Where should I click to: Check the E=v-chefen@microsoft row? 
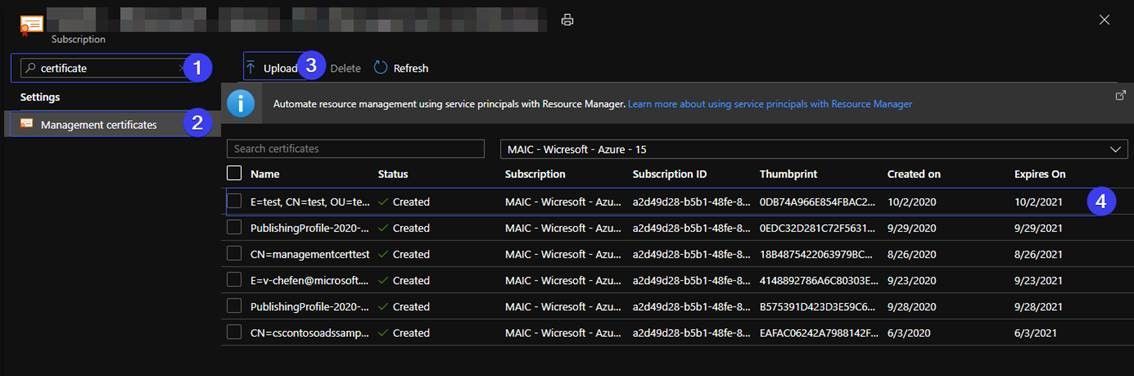[x=234, y=280]
